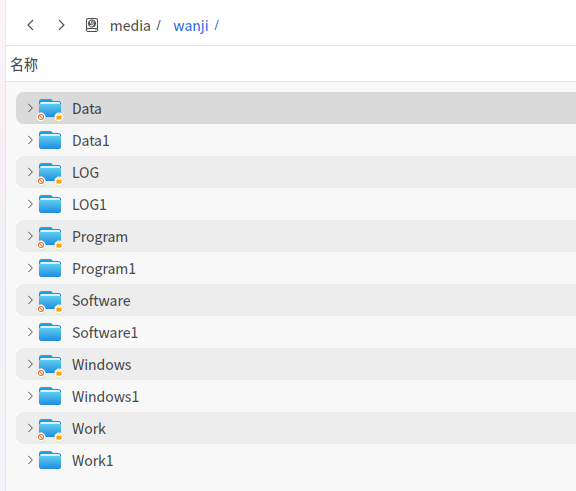Image resolution: width=576 pixels, height=491 pixels.
Task: Click the locked LOG folder icon
Action: click(50, 173)
